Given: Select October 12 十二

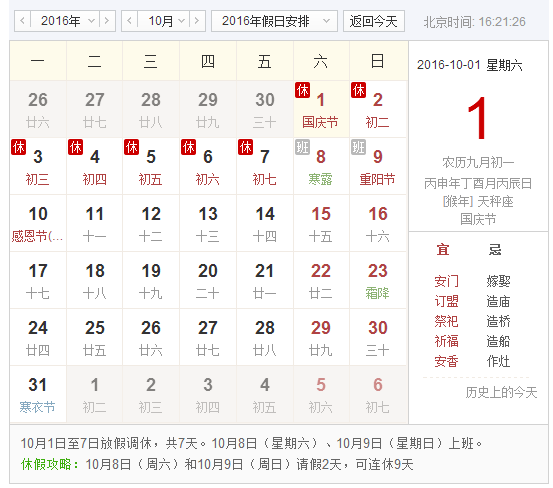Looking at the screenshot, I should pos(151,223).
